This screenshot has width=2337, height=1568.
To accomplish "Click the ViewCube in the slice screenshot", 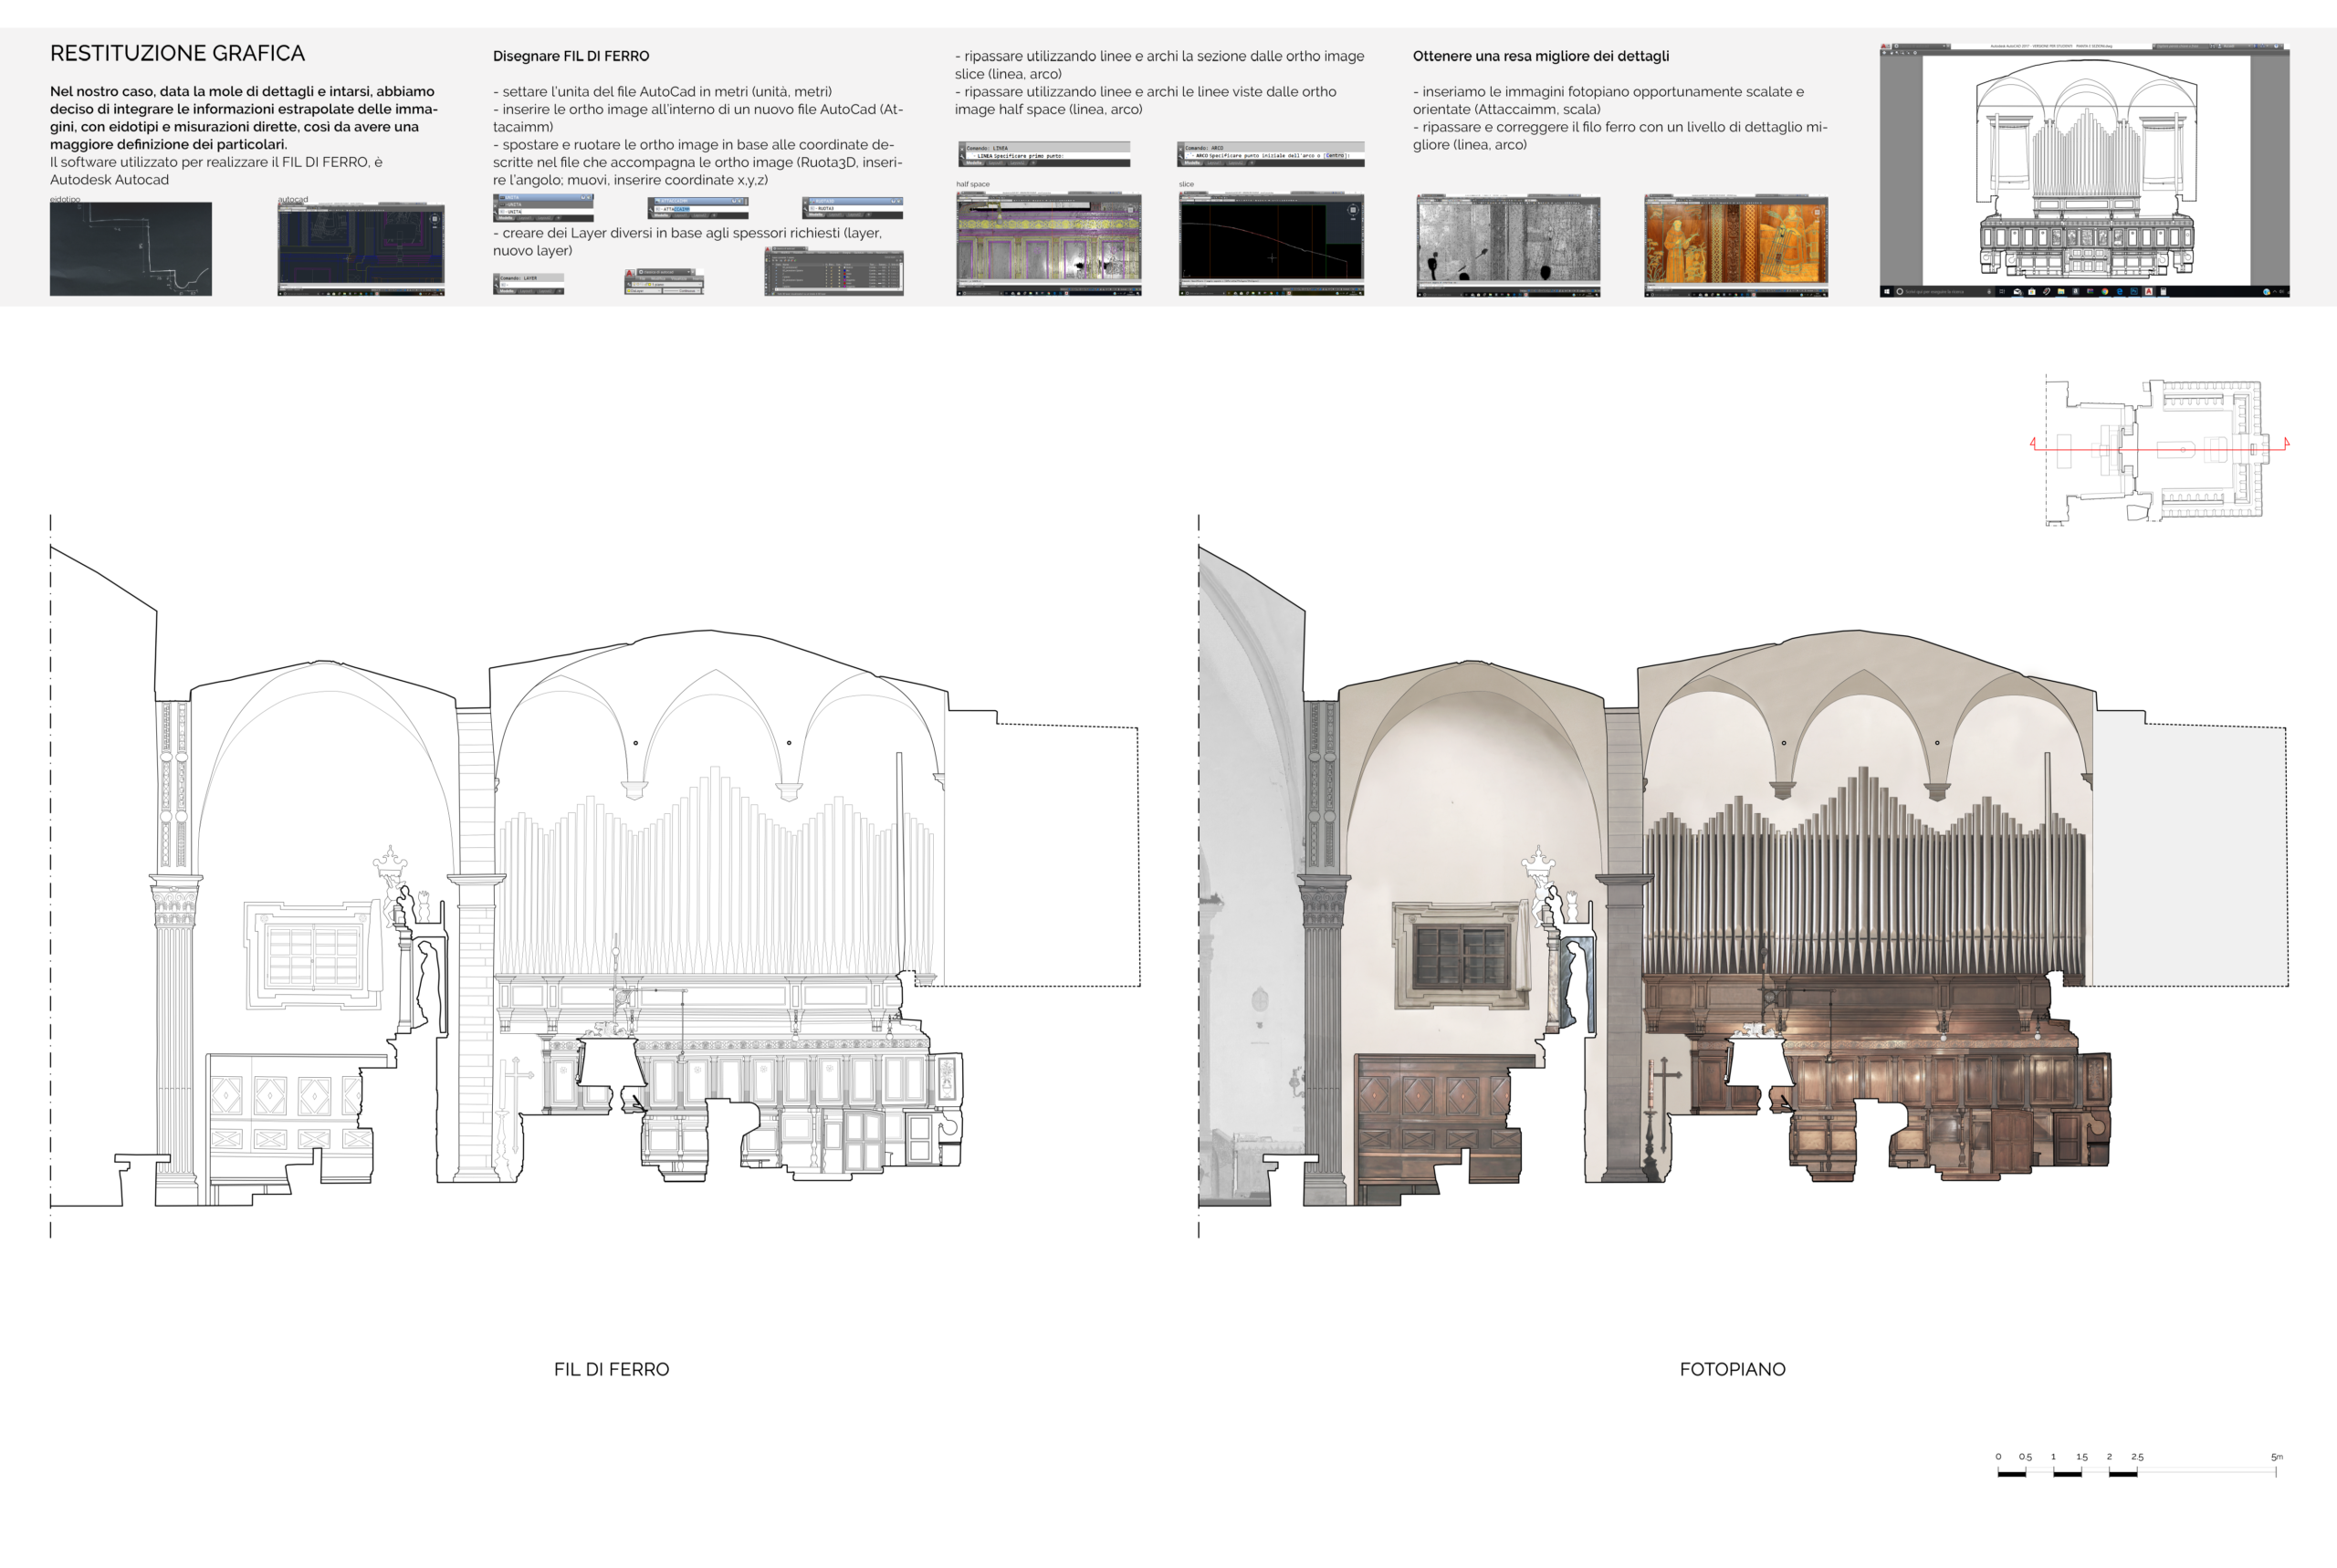I will click(x=1352, y=210).
